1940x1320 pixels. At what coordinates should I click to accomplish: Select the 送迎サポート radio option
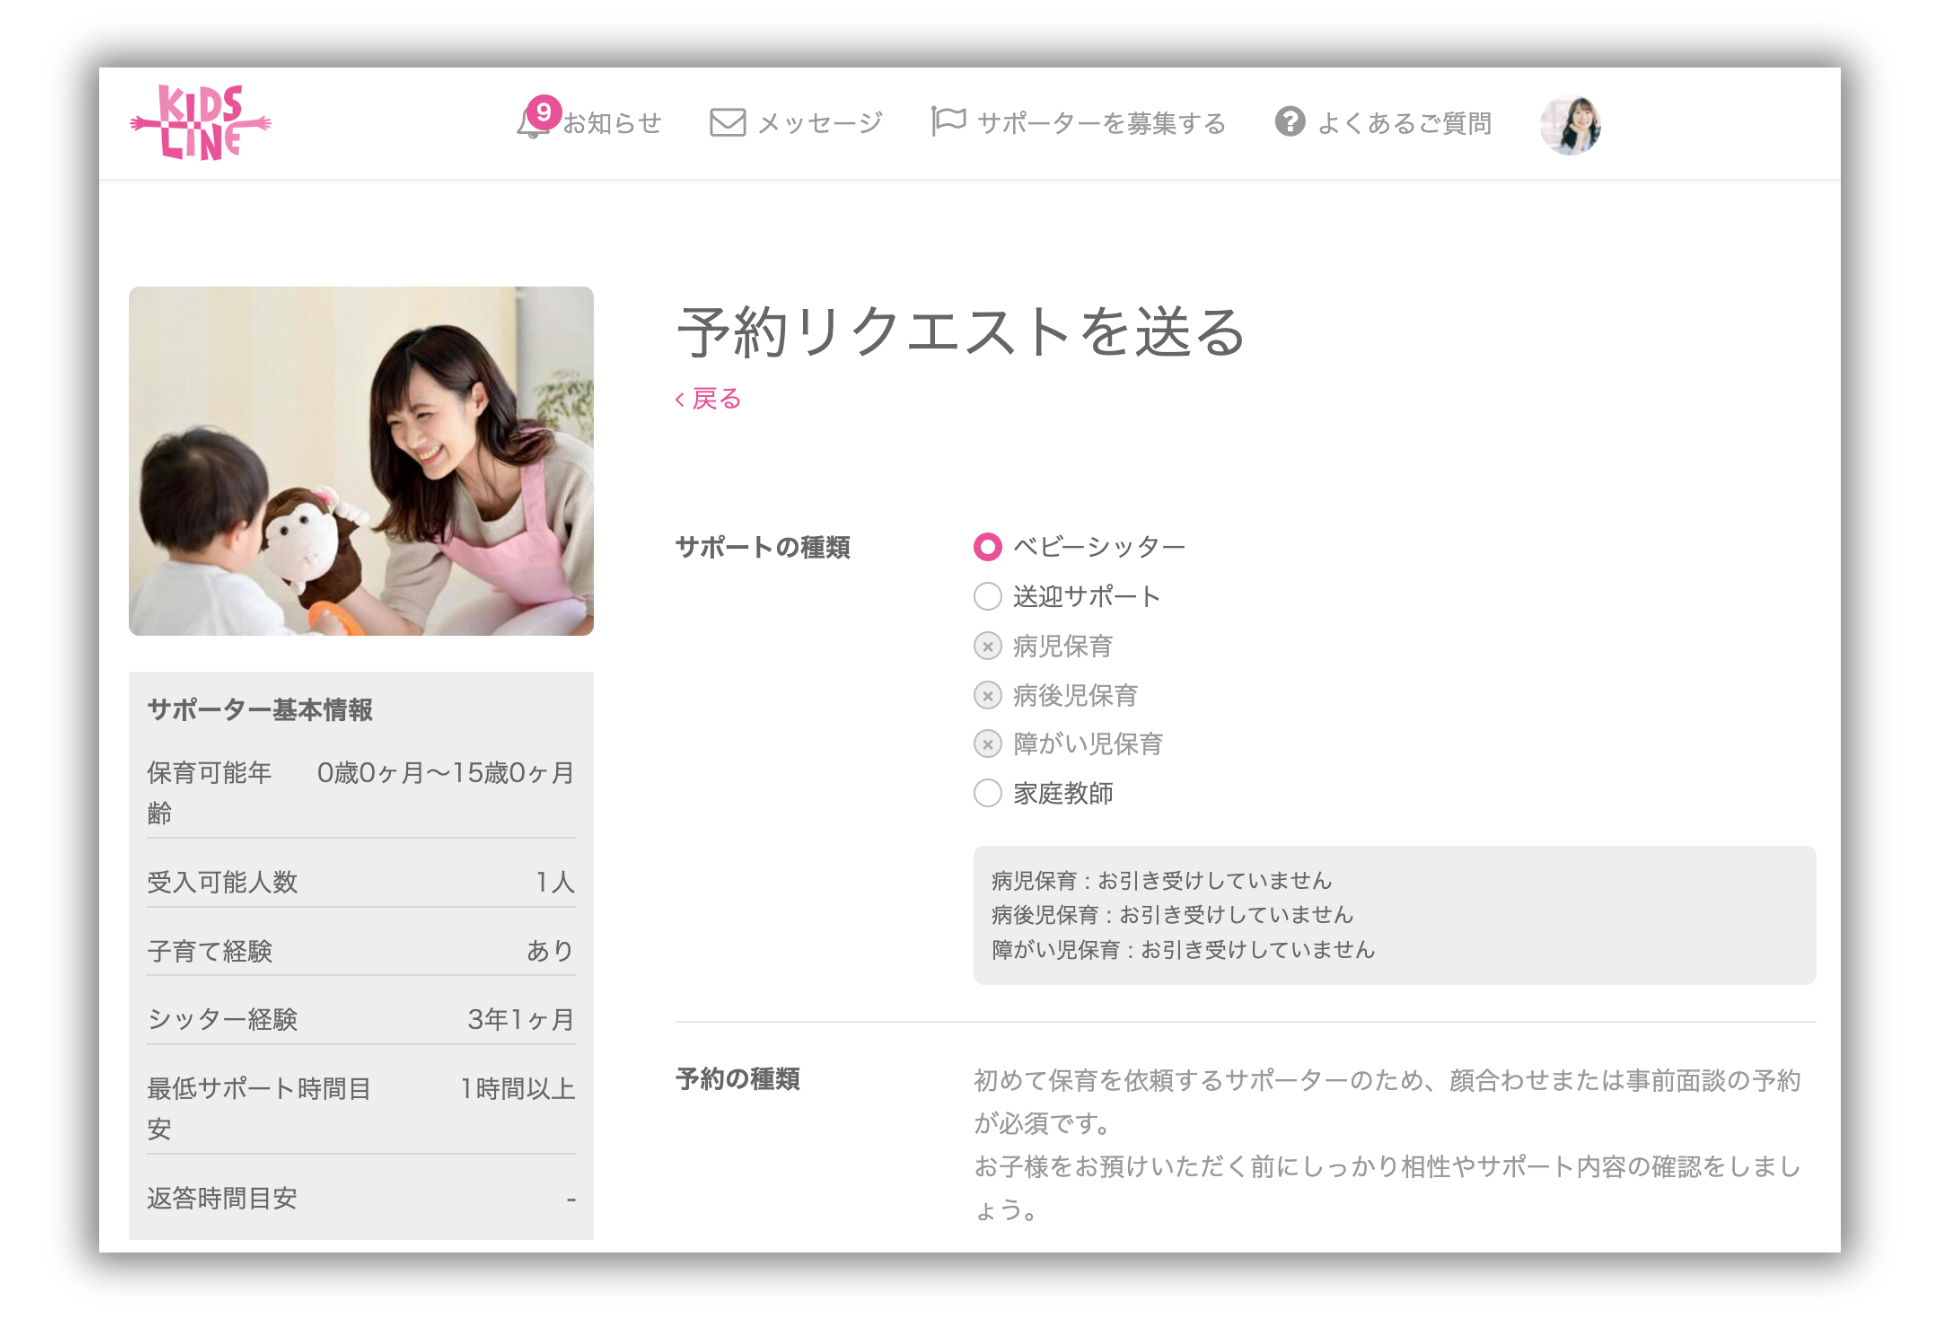pyautogui.click(x=987, y=597)
